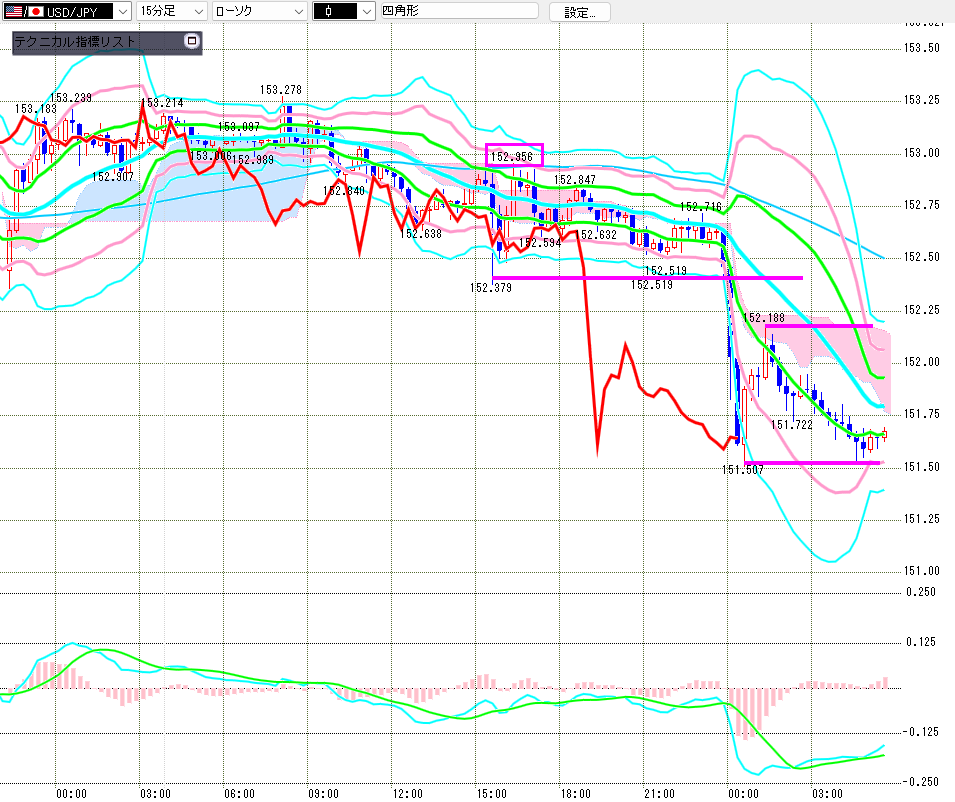This screenshot has height=802, width=955.
Task: Click the Japan flag icon
Action: [36, 11]
